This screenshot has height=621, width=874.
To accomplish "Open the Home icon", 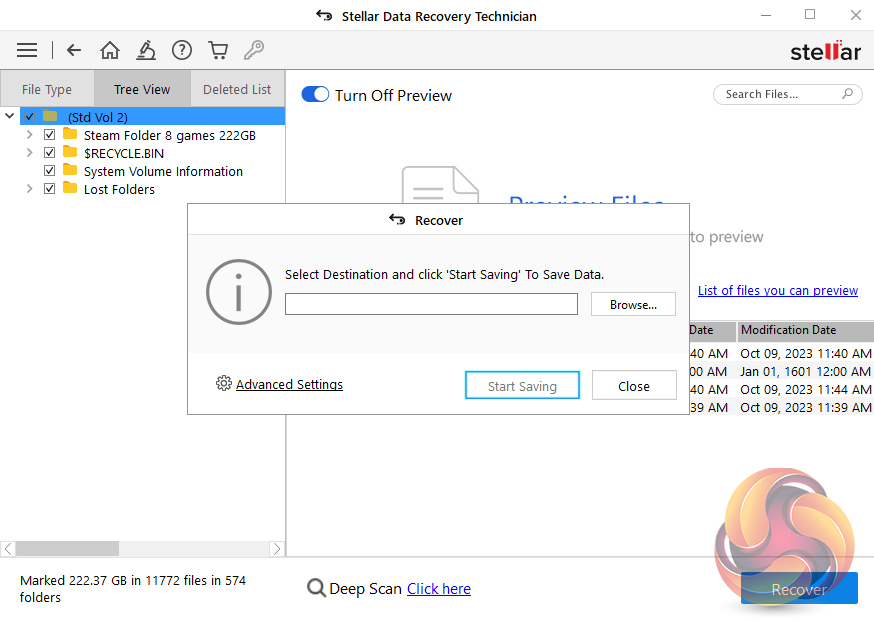I will pos(109,50).
